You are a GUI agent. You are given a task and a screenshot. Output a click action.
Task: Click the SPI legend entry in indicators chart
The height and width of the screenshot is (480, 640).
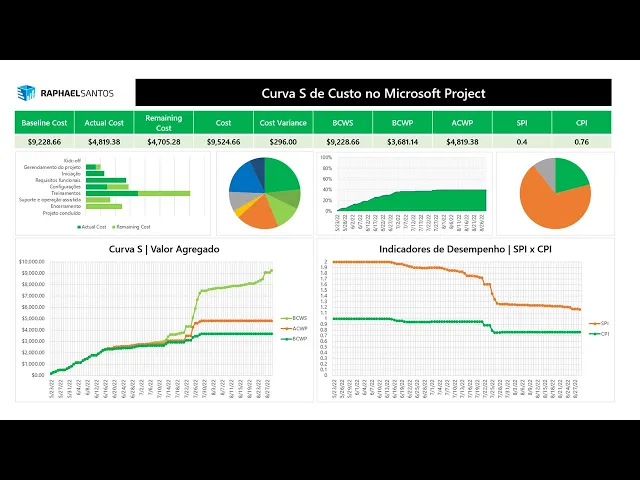599,323
